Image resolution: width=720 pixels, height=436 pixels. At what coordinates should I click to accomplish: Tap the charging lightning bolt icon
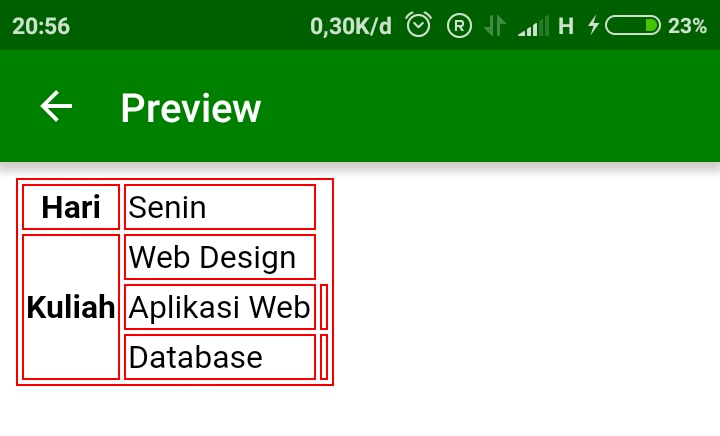pyautogui.click(x=593, y=26)
